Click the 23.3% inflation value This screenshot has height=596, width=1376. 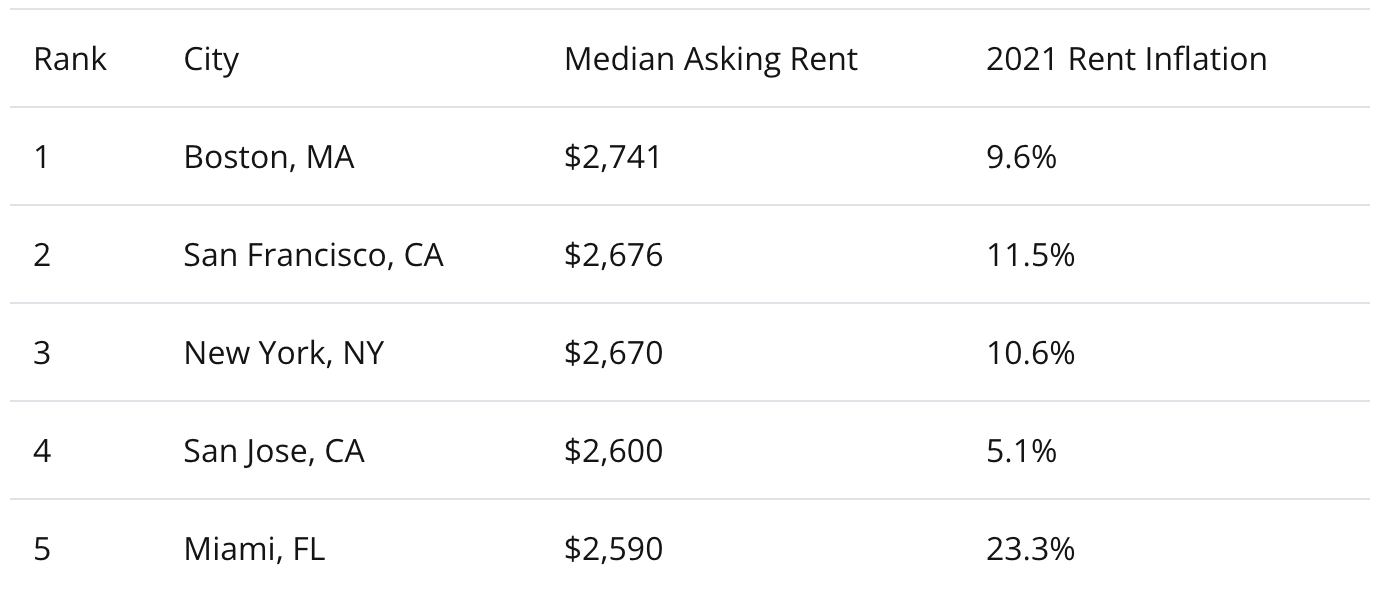coord(1030,549)
